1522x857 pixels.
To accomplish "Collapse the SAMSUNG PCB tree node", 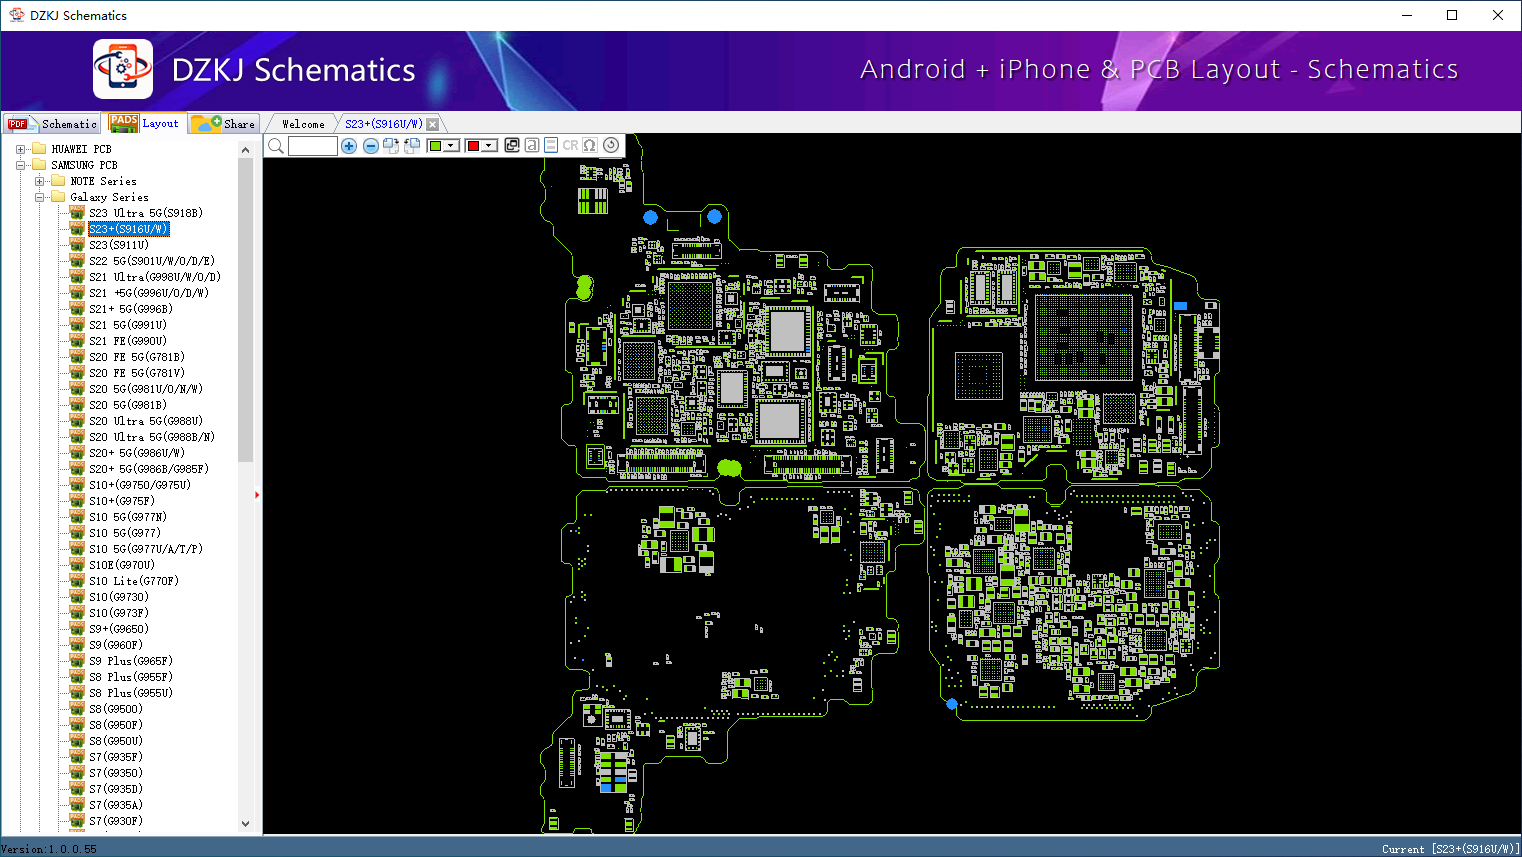I will 20,165.
